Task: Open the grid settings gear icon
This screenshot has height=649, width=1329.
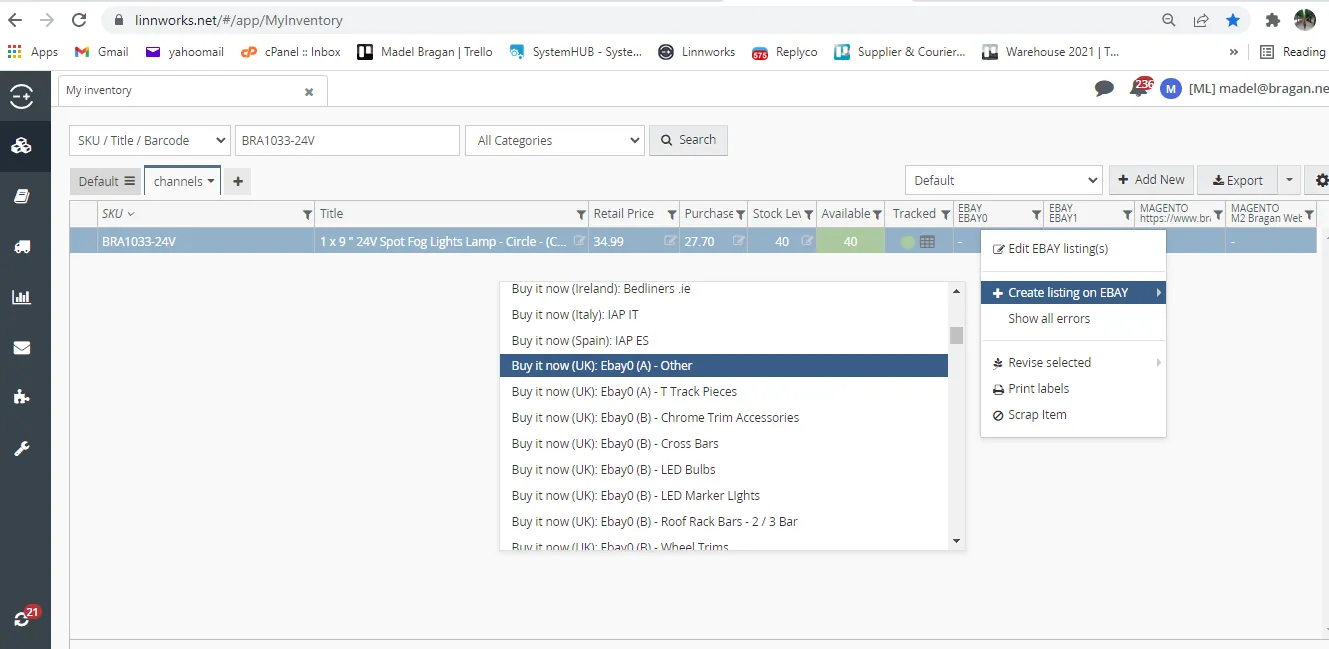Action: [x=1322, y=180]
